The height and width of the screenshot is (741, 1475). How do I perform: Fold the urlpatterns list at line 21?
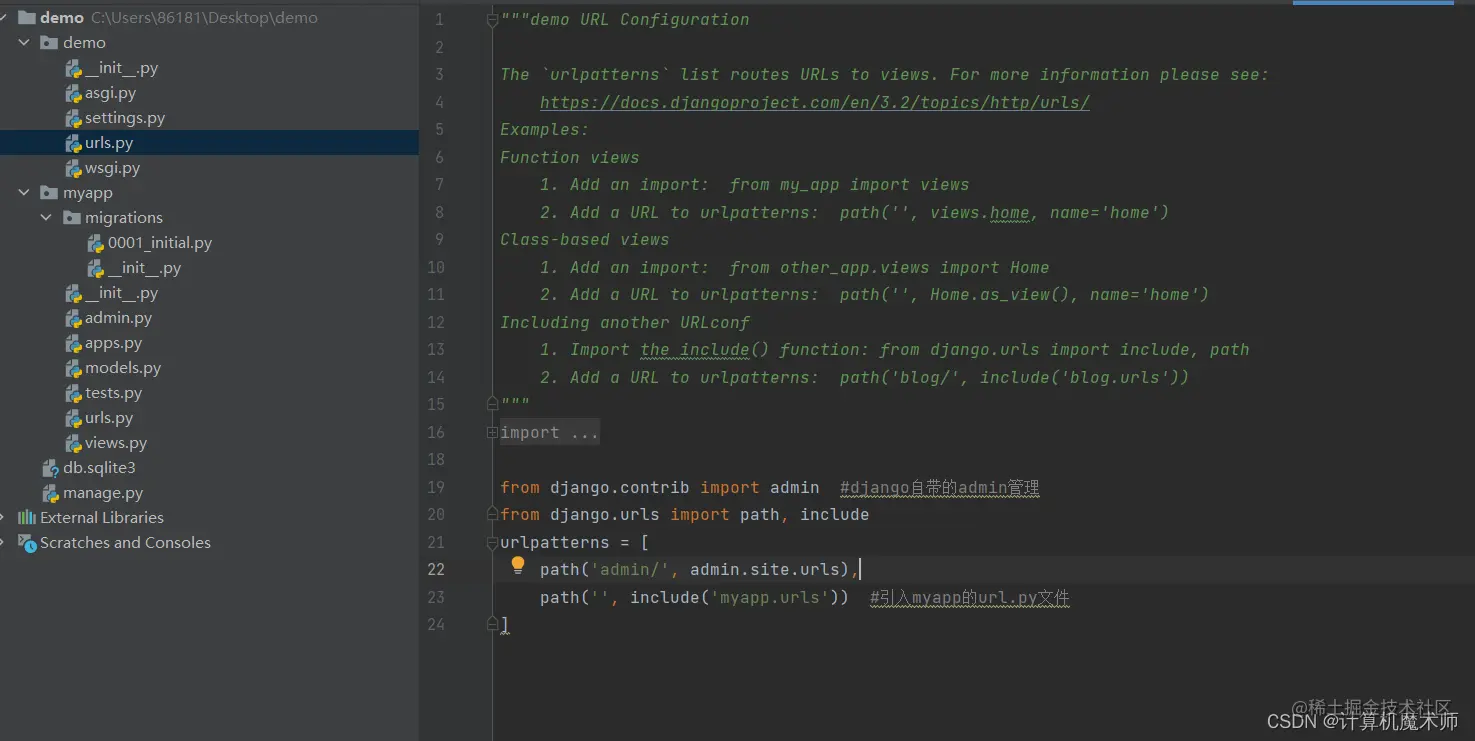tap(492, 543)
